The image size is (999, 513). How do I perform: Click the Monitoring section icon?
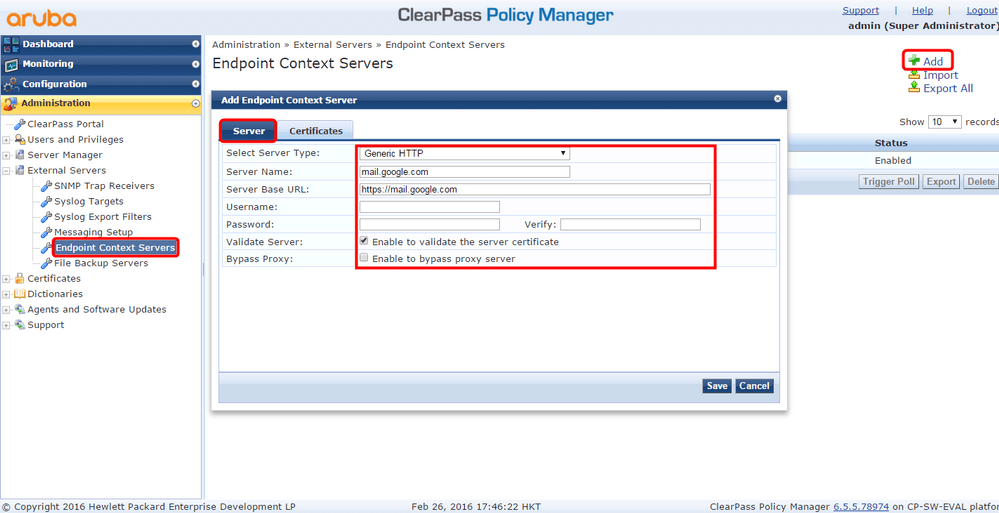pos(11,64)
